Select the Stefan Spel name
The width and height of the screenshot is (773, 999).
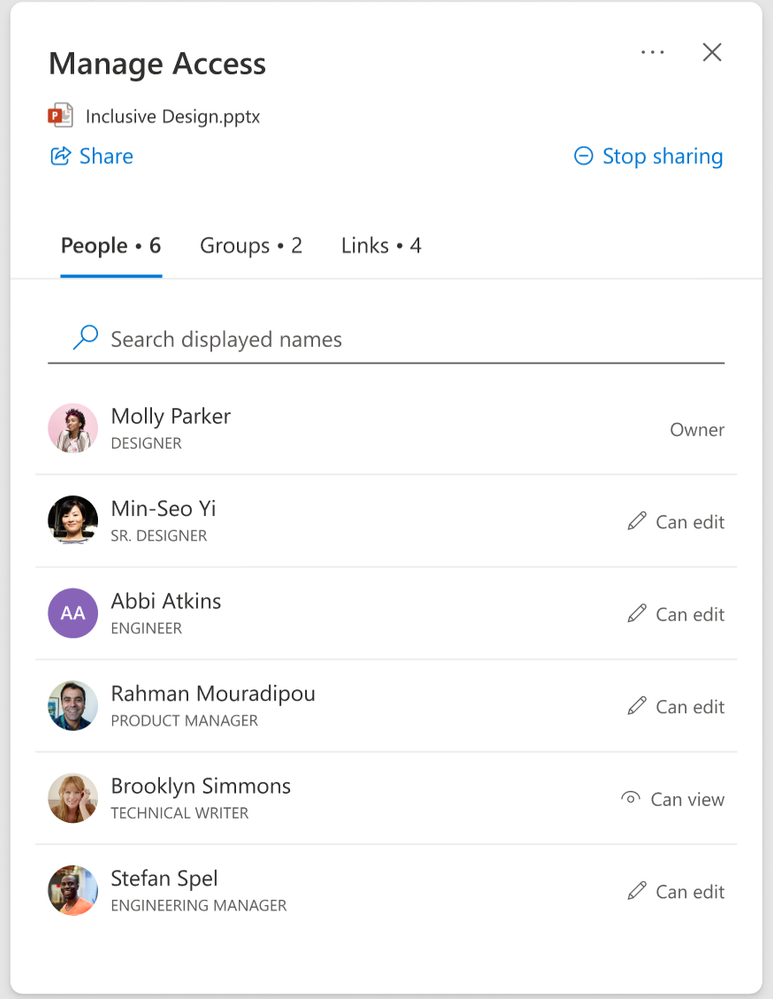click(164, 879)
